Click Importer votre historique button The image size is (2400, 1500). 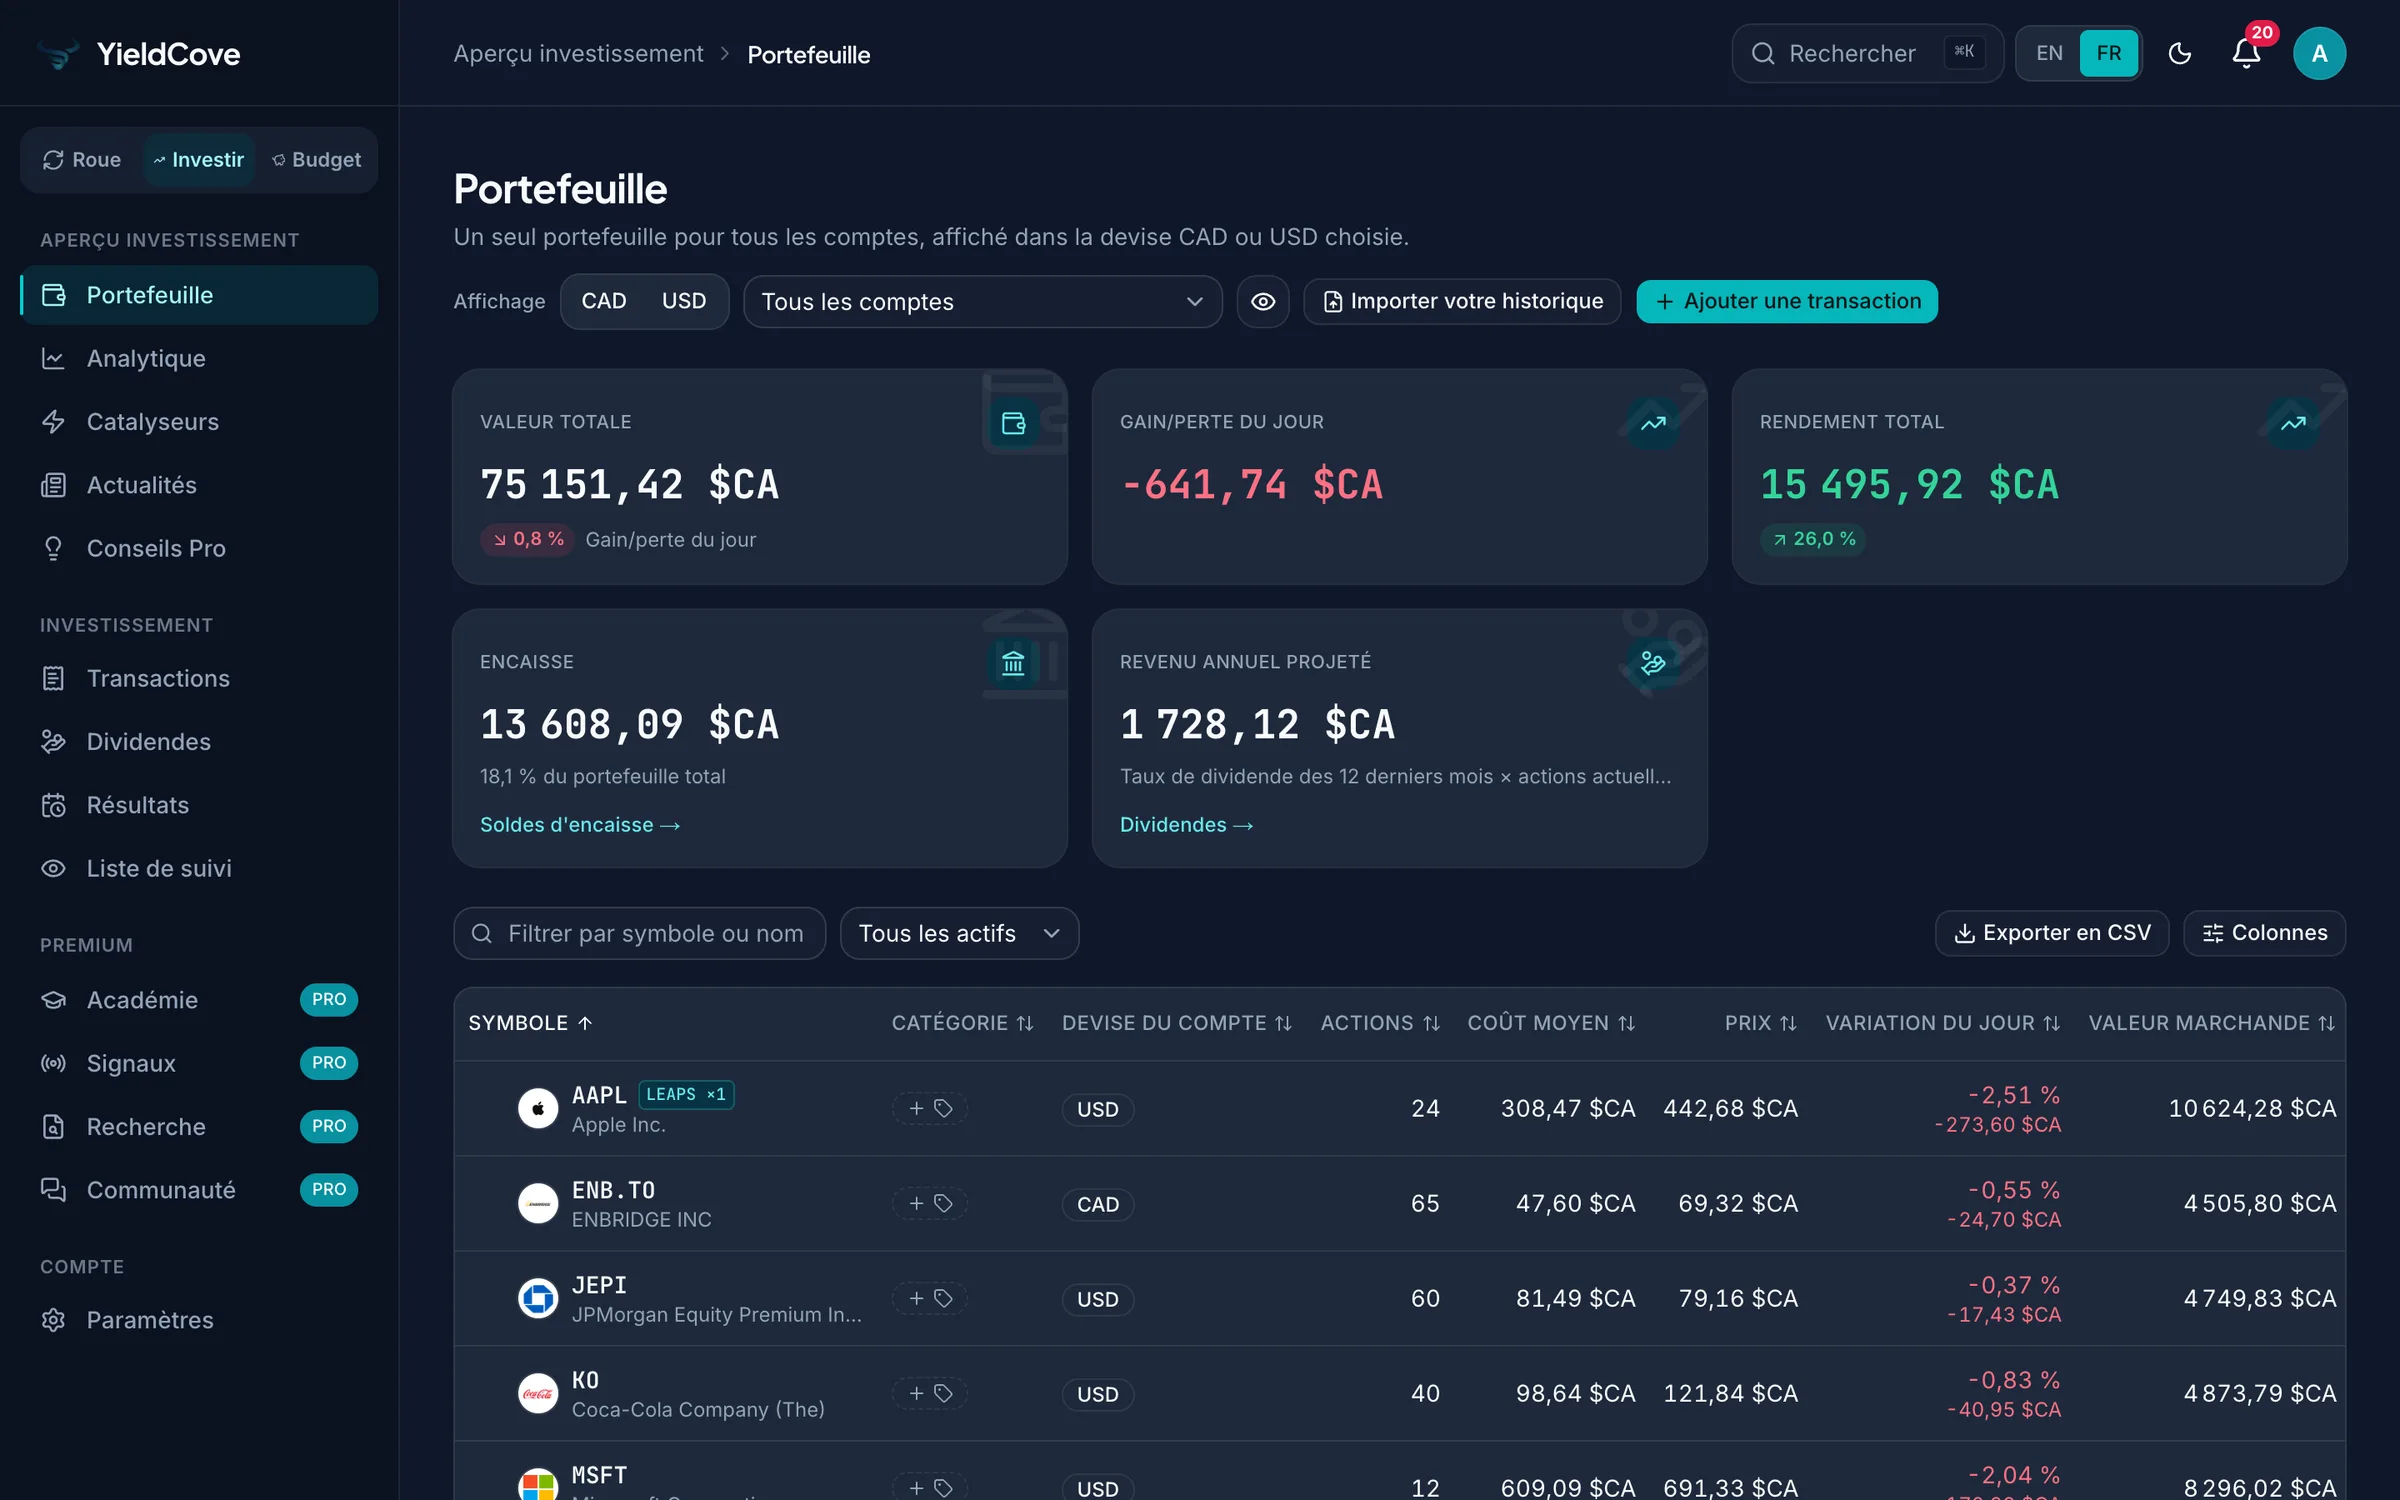click(1462, 301)
